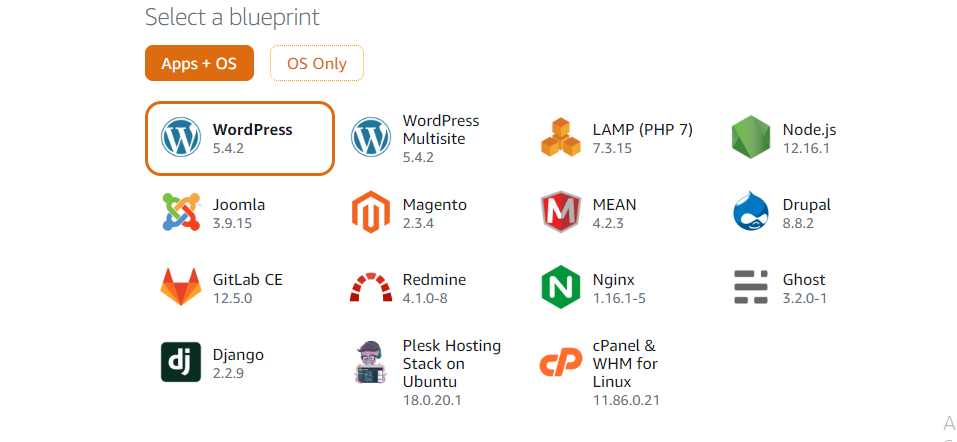Select the Django dj icon

(181, 362)
